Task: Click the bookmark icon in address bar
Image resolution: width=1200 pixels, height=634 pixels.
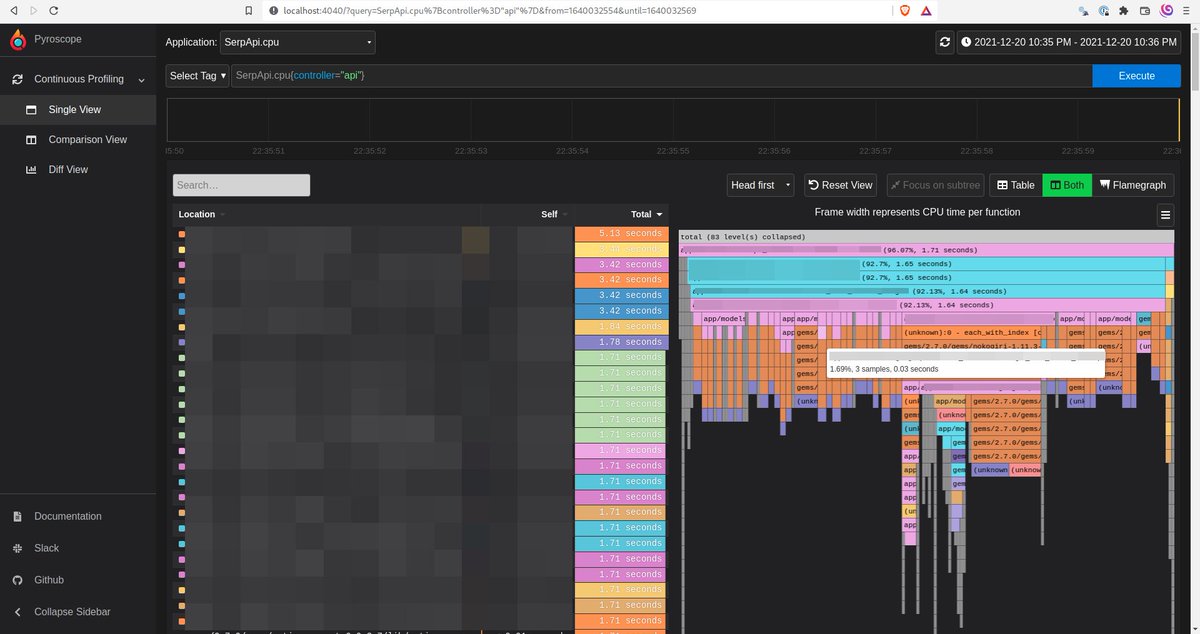Action: [x=248, y=10]
